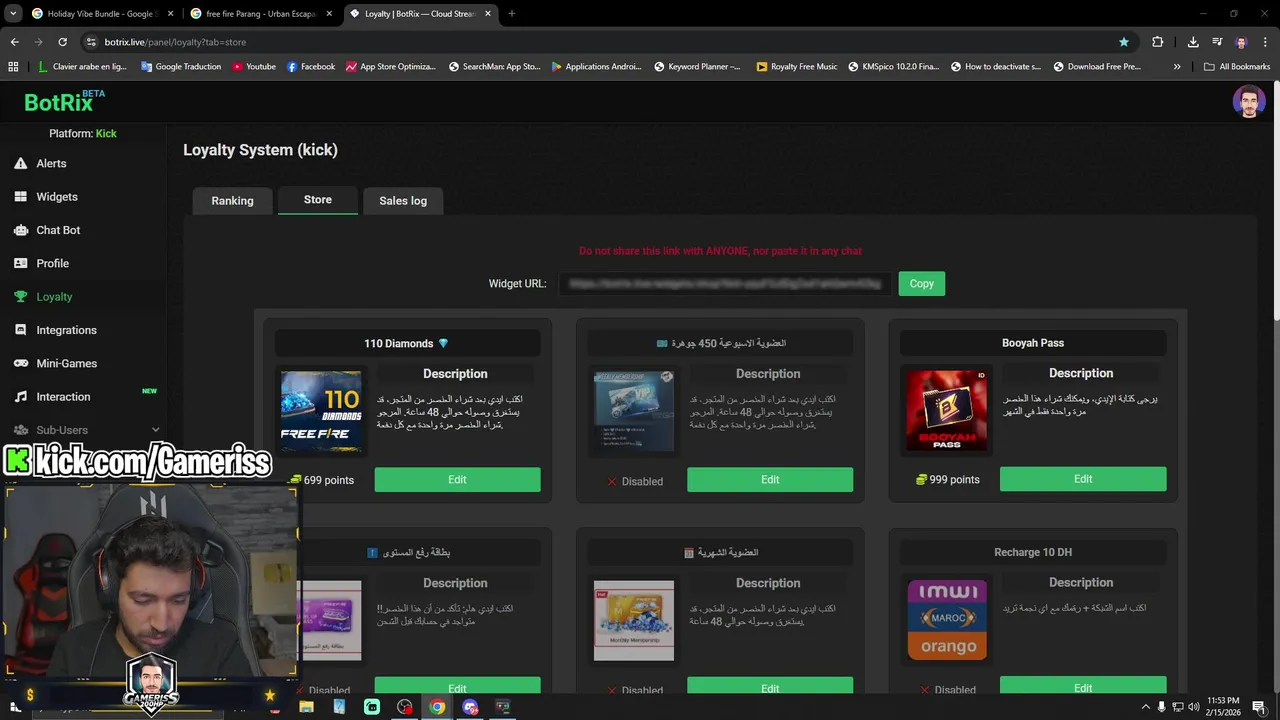This screenshot has width=1280, height=720.
Task: Open the All Bookmarks folder
Action: pos(1237,66)
